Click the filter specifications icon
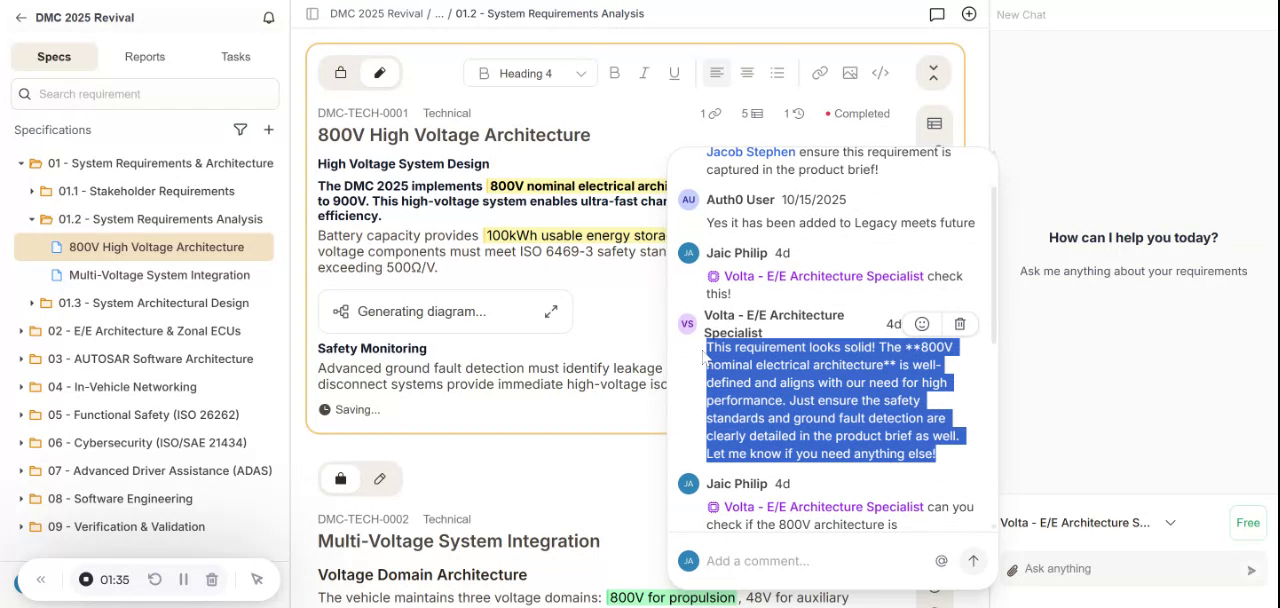The height and width of the screenshot is (608, 1280). [240, 130]
